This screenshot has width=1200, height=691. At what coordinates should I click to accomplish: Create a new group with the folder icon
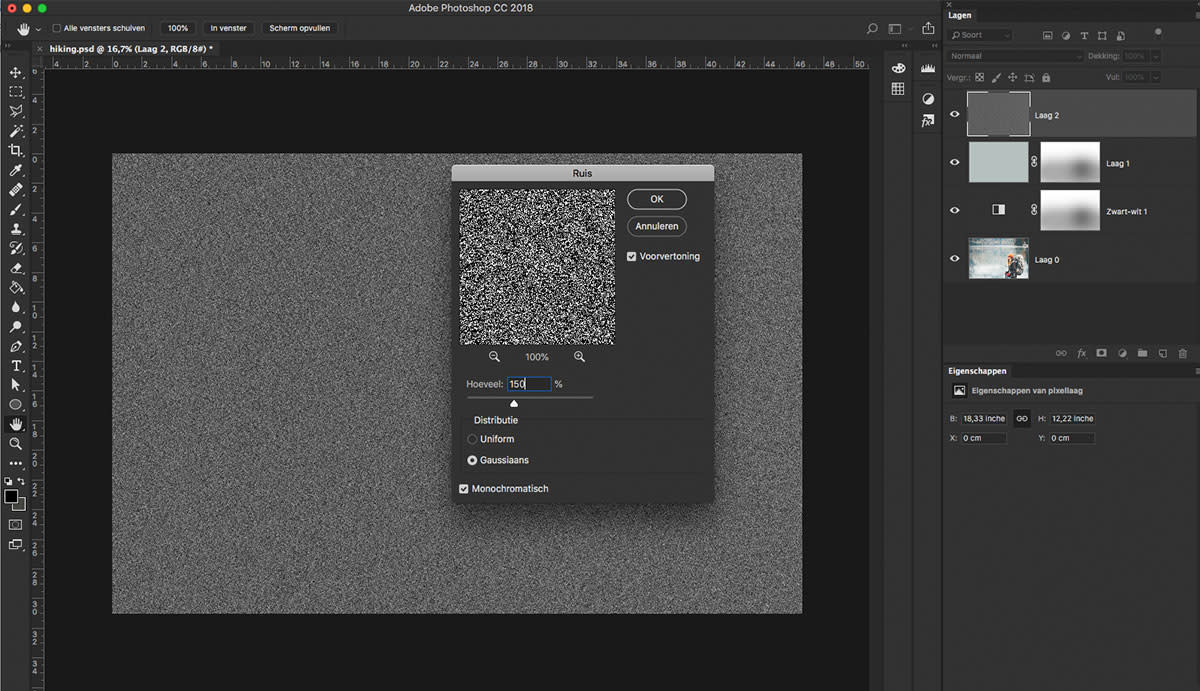[x=1142, y=353]
